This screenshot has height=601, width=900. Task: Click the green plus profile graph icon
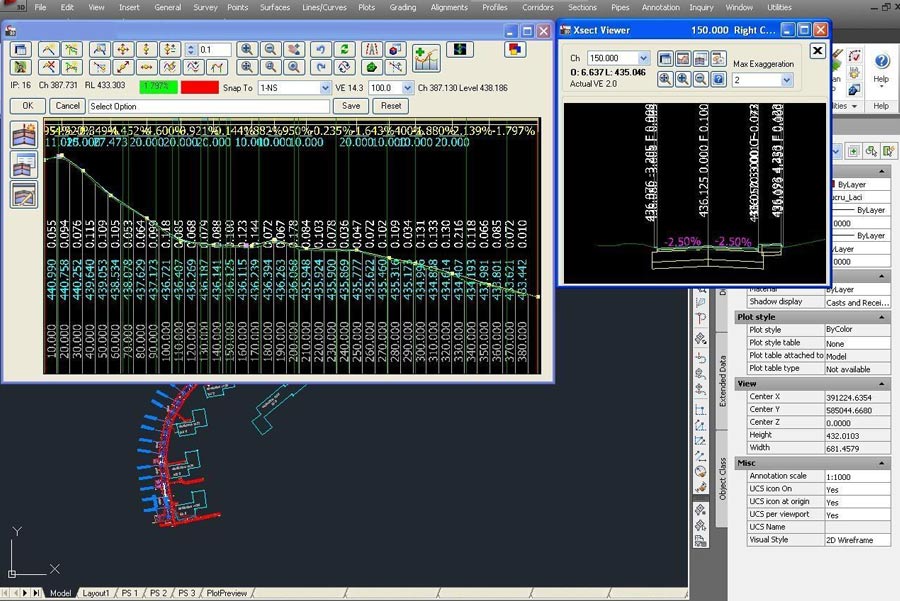click(x=426, y=58)
